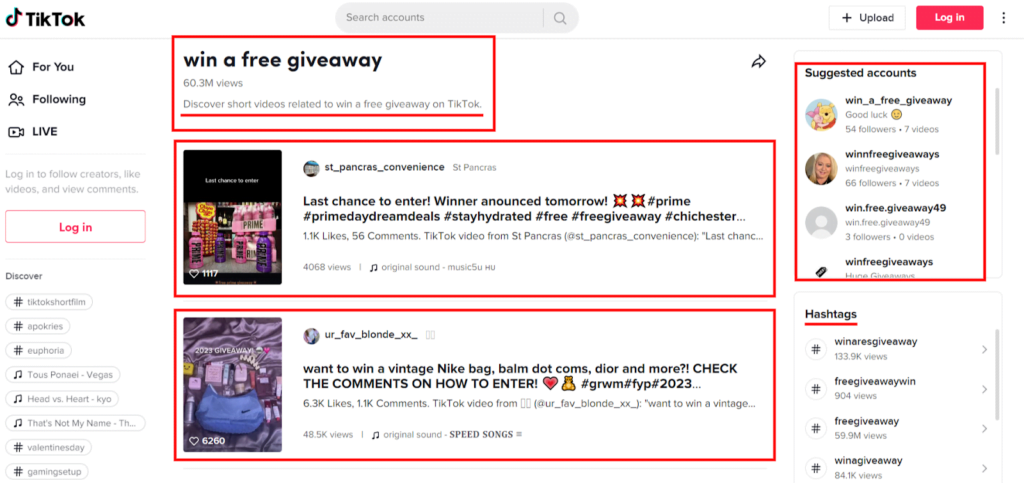Click the red Log in button in the header

pyautogui.click(x=950, y=18)
